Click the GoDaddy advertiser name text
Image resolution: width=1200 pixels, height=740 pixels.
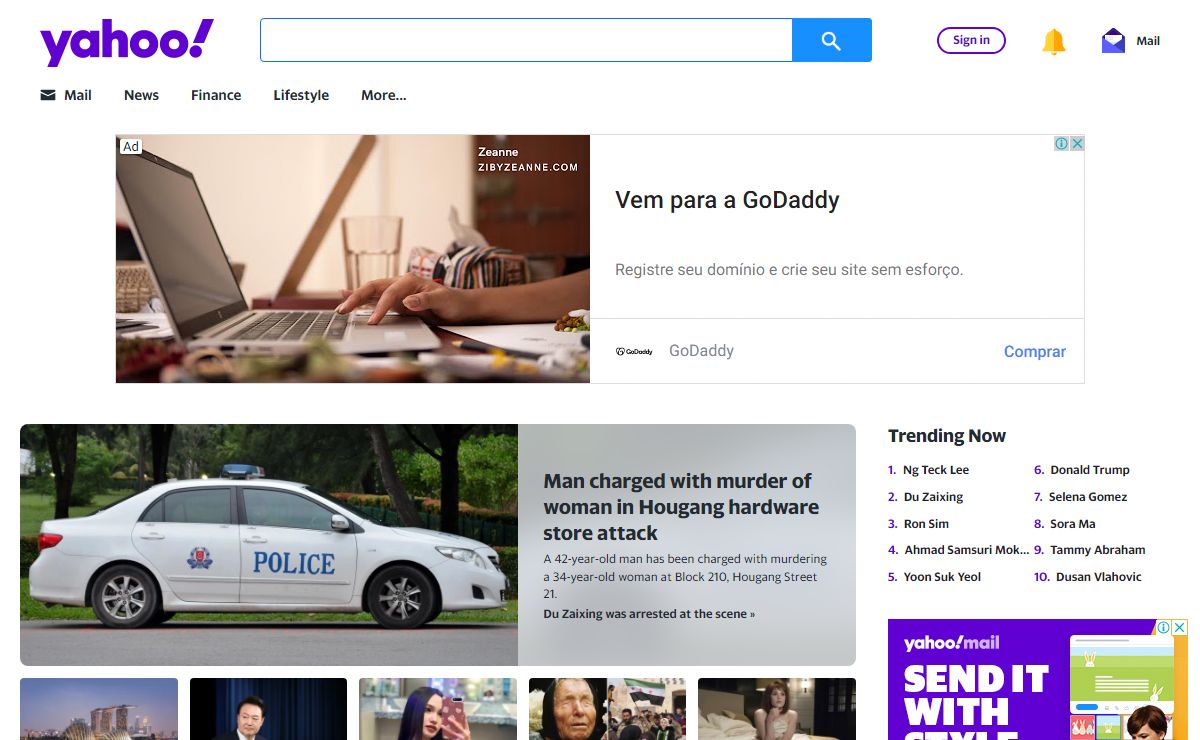[x=701, y=351]
